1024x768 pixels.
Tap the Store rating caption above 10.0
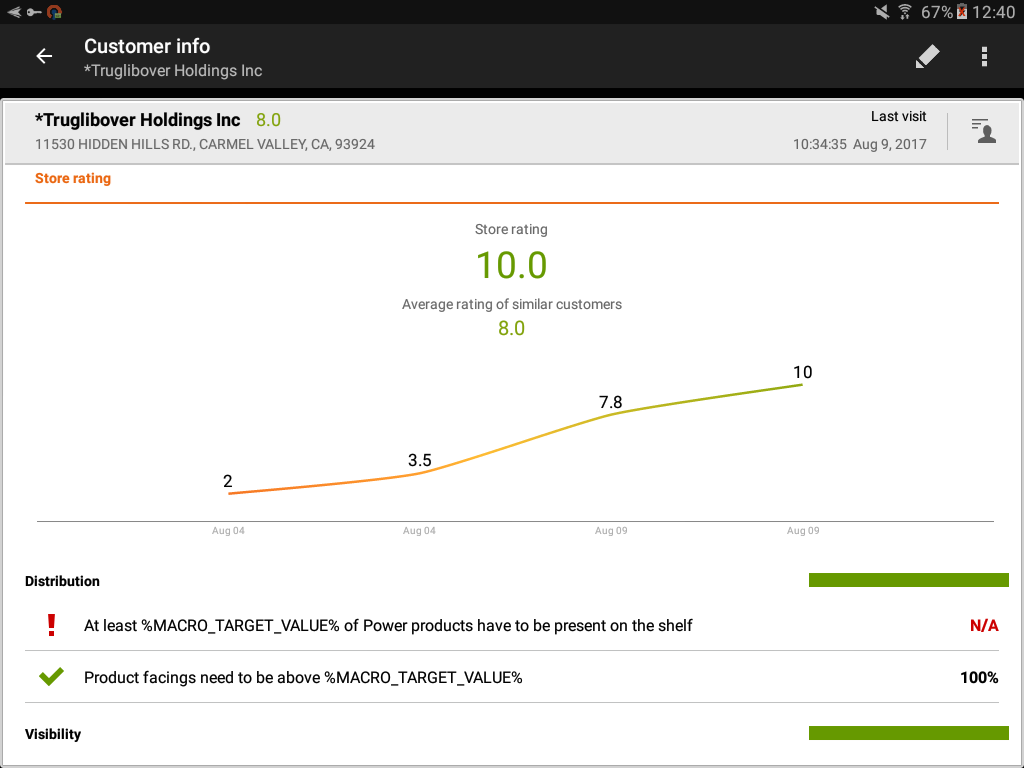[511, 229]
